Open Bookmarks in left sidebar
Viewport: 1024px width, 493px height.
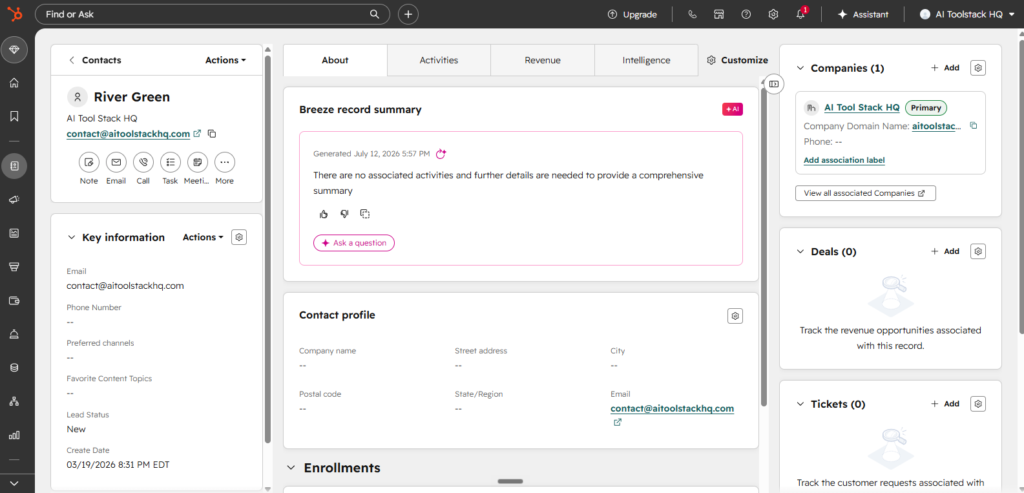click(x=14, y=116)
